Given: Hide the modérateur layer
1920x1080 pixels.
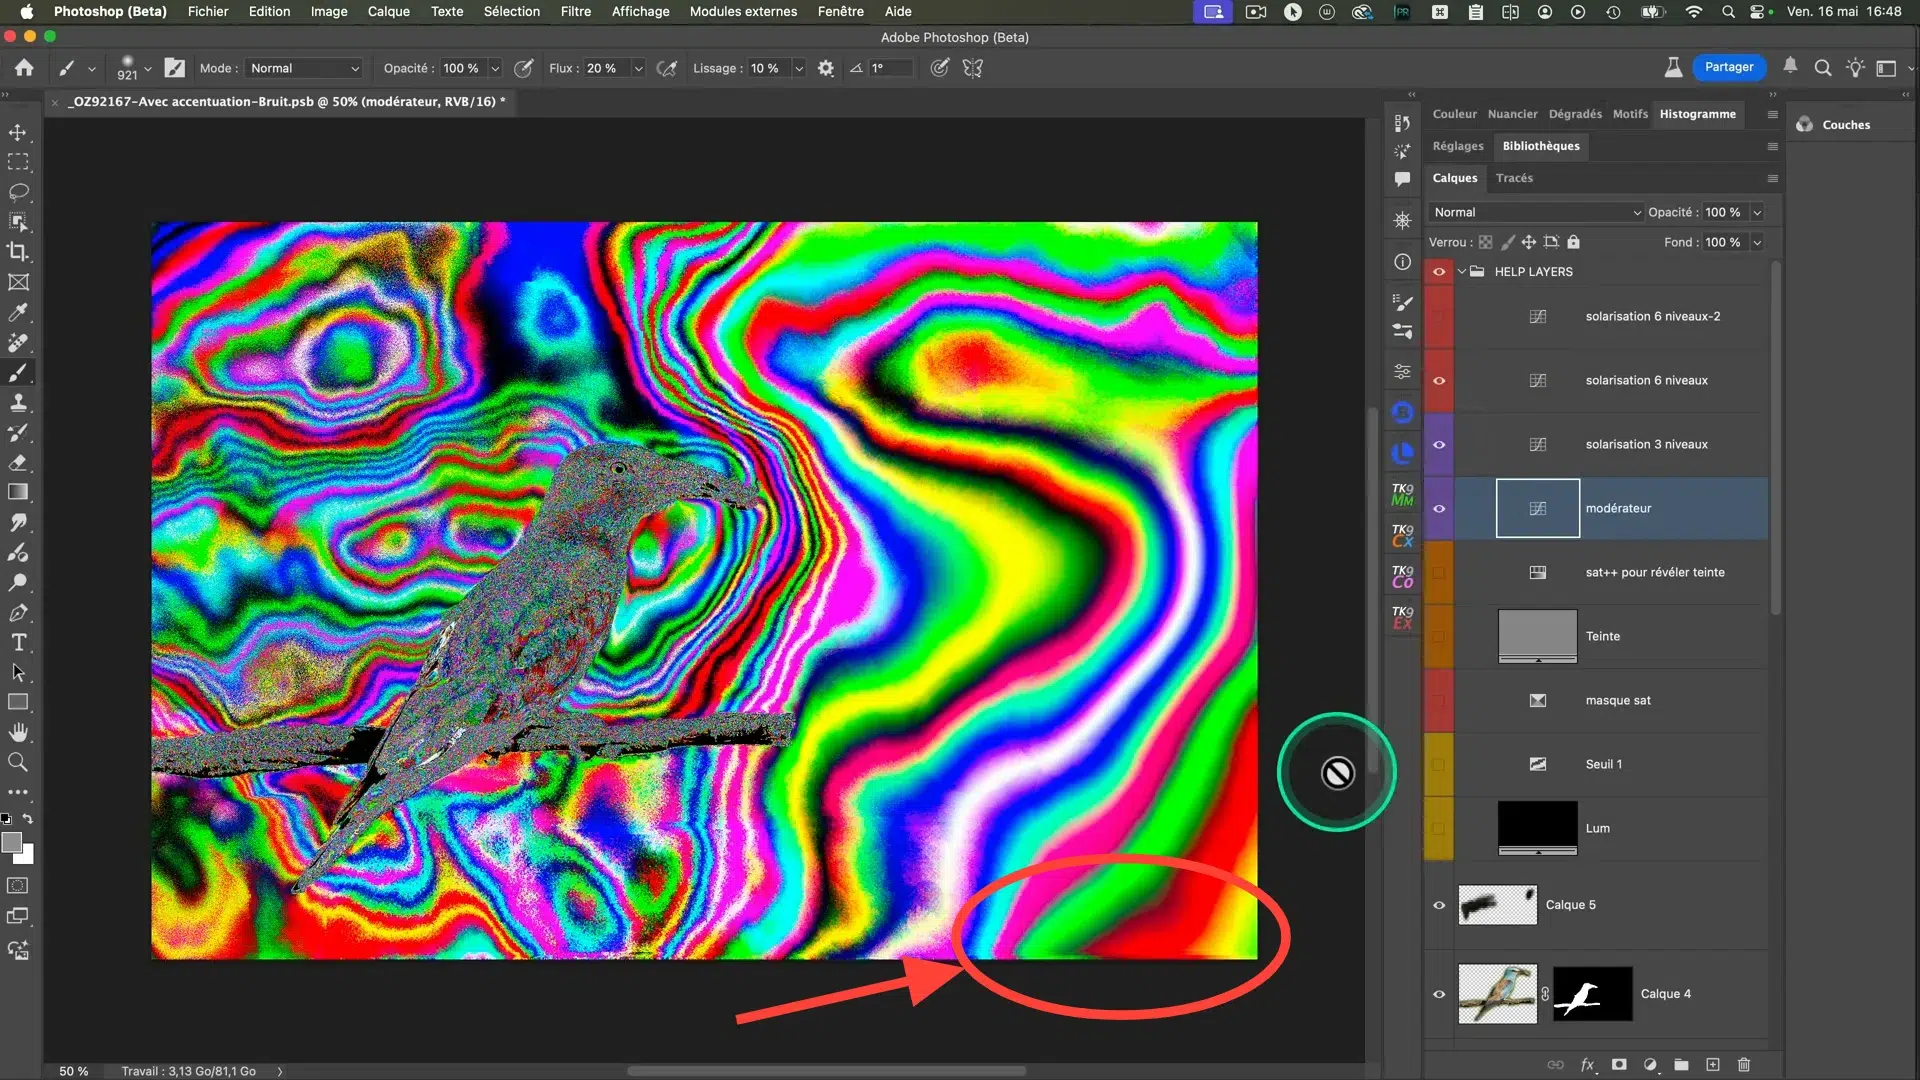Looking at the screenshot, I should pyautogui.click(x=1439, y=508).
